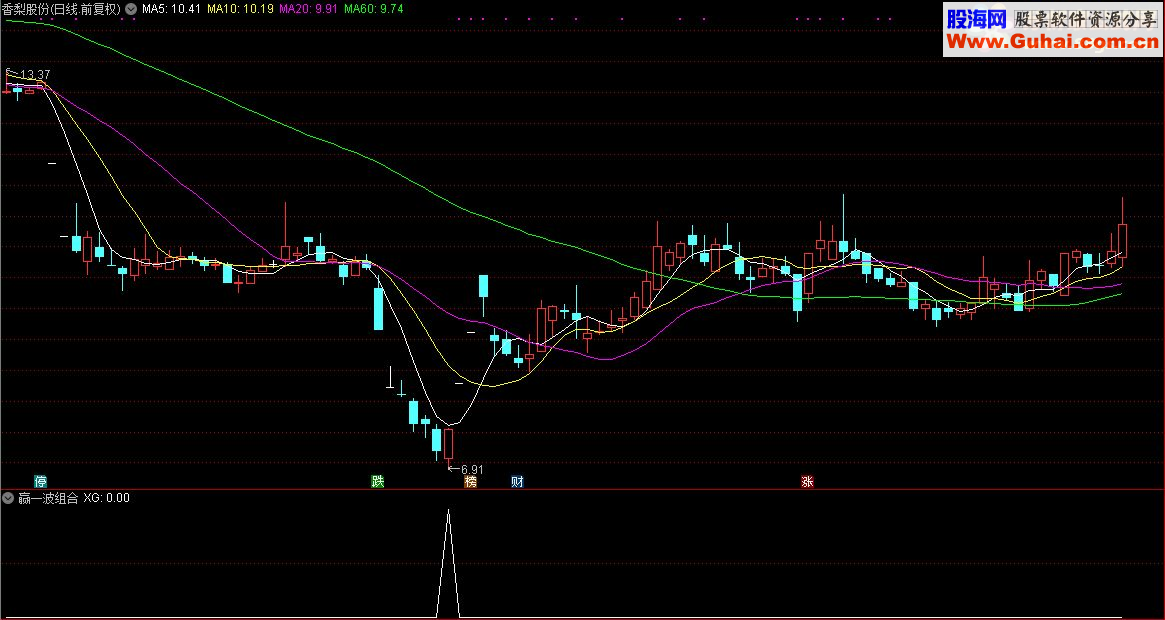Click the MA5: 10.41 label
This screenshot has height=620, width=1165.
171,10
